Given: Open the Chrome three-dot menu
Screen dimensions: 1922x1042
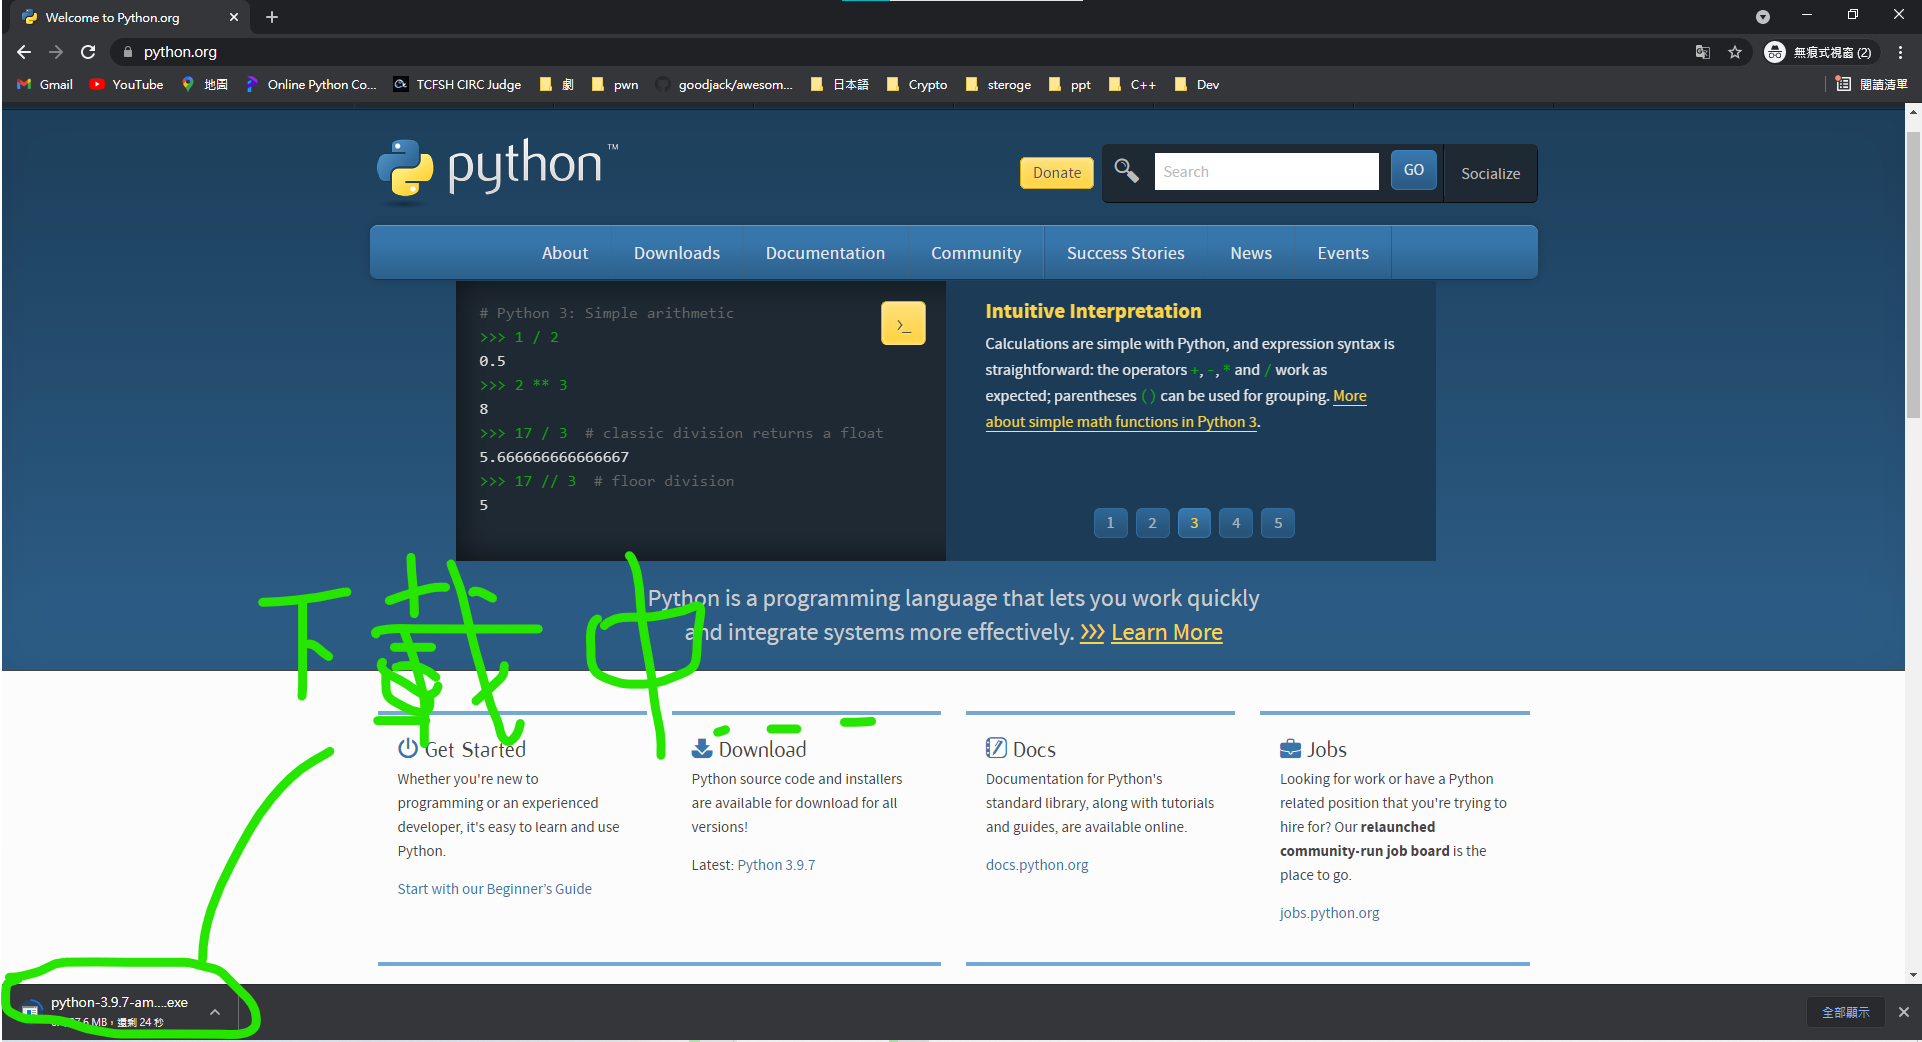Looking at the screenshot, I should (x=1901, y=52).
